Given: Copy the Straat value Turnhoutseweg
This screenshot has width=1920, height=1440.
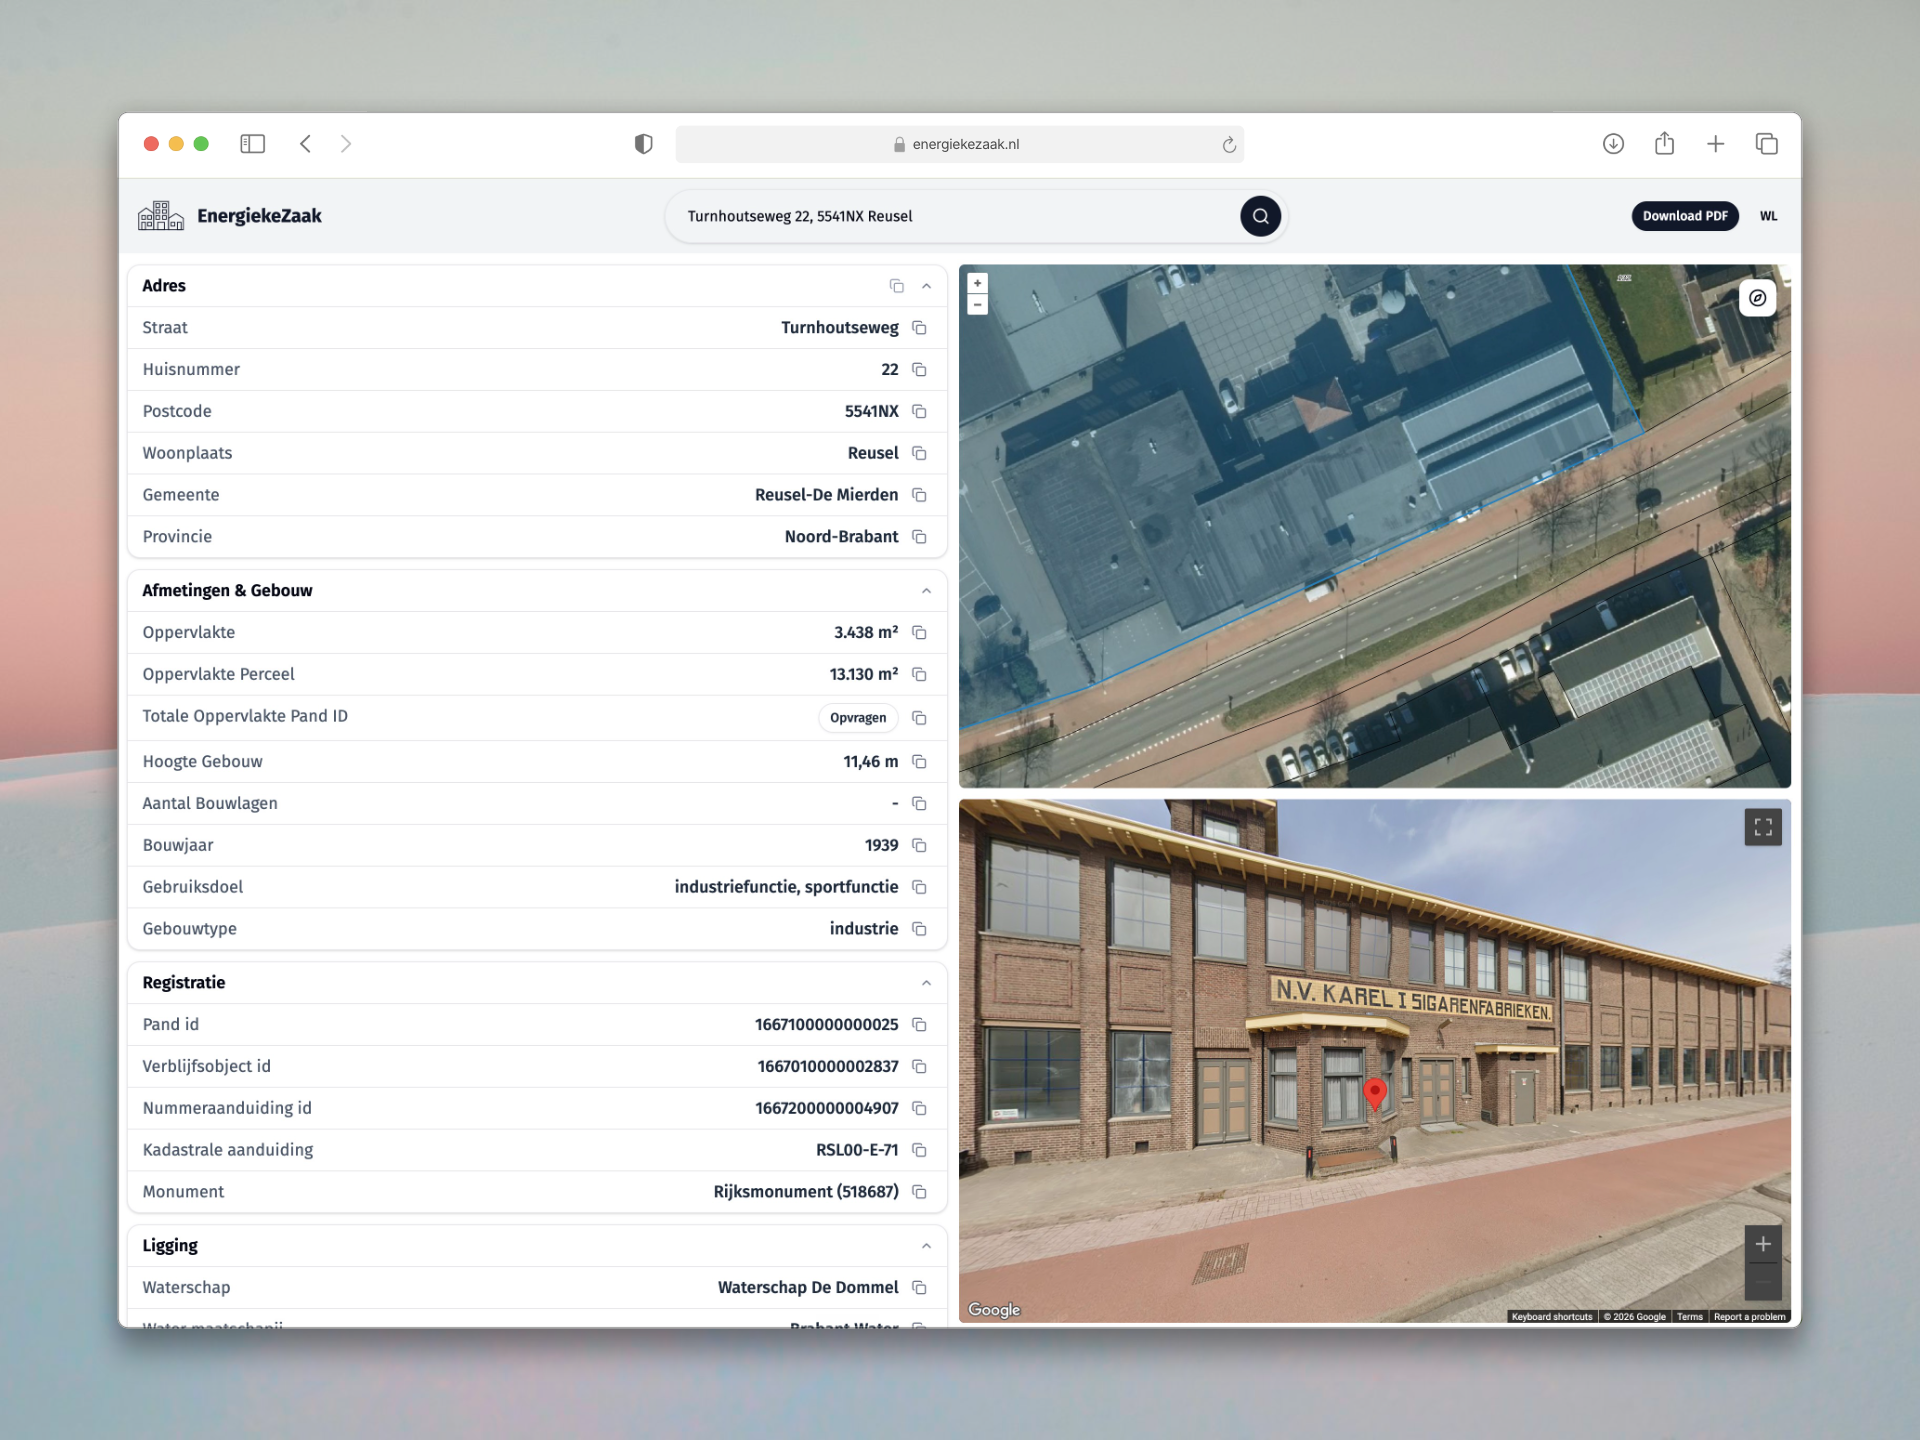Looking at the screenshot, I should [x=919, y=328].
